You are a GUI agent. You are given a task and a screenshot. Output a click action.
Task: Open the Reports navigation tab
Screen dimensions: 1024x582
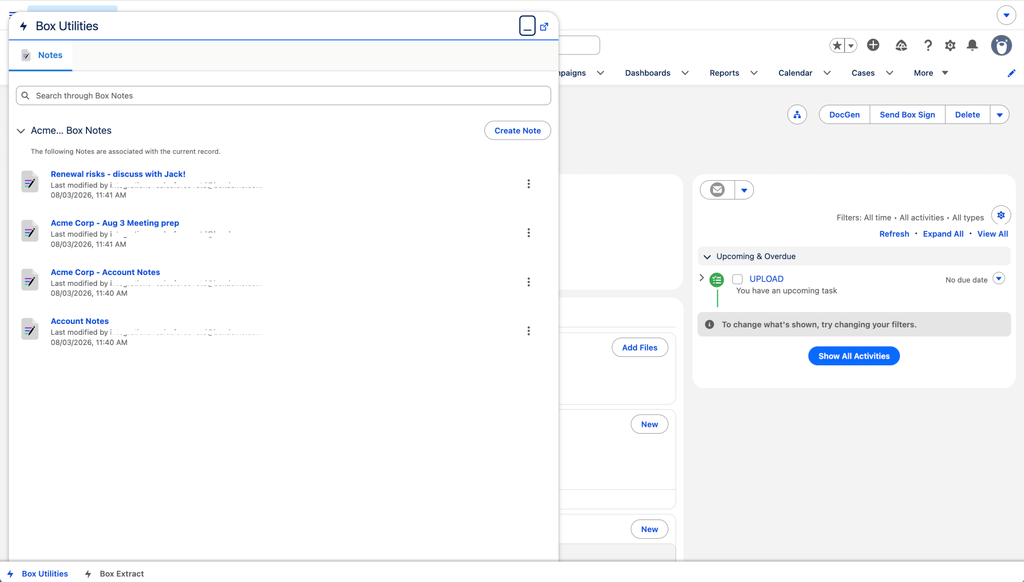point(724,73)
